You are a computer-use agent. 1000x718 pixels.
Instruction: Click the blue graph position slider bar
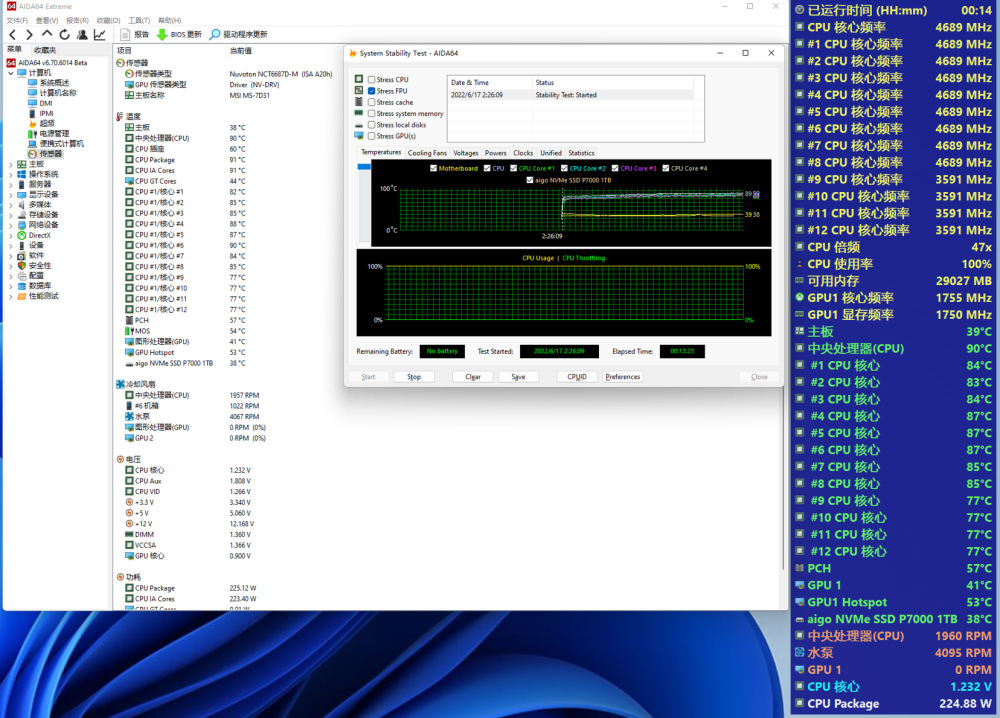(364, 168)
